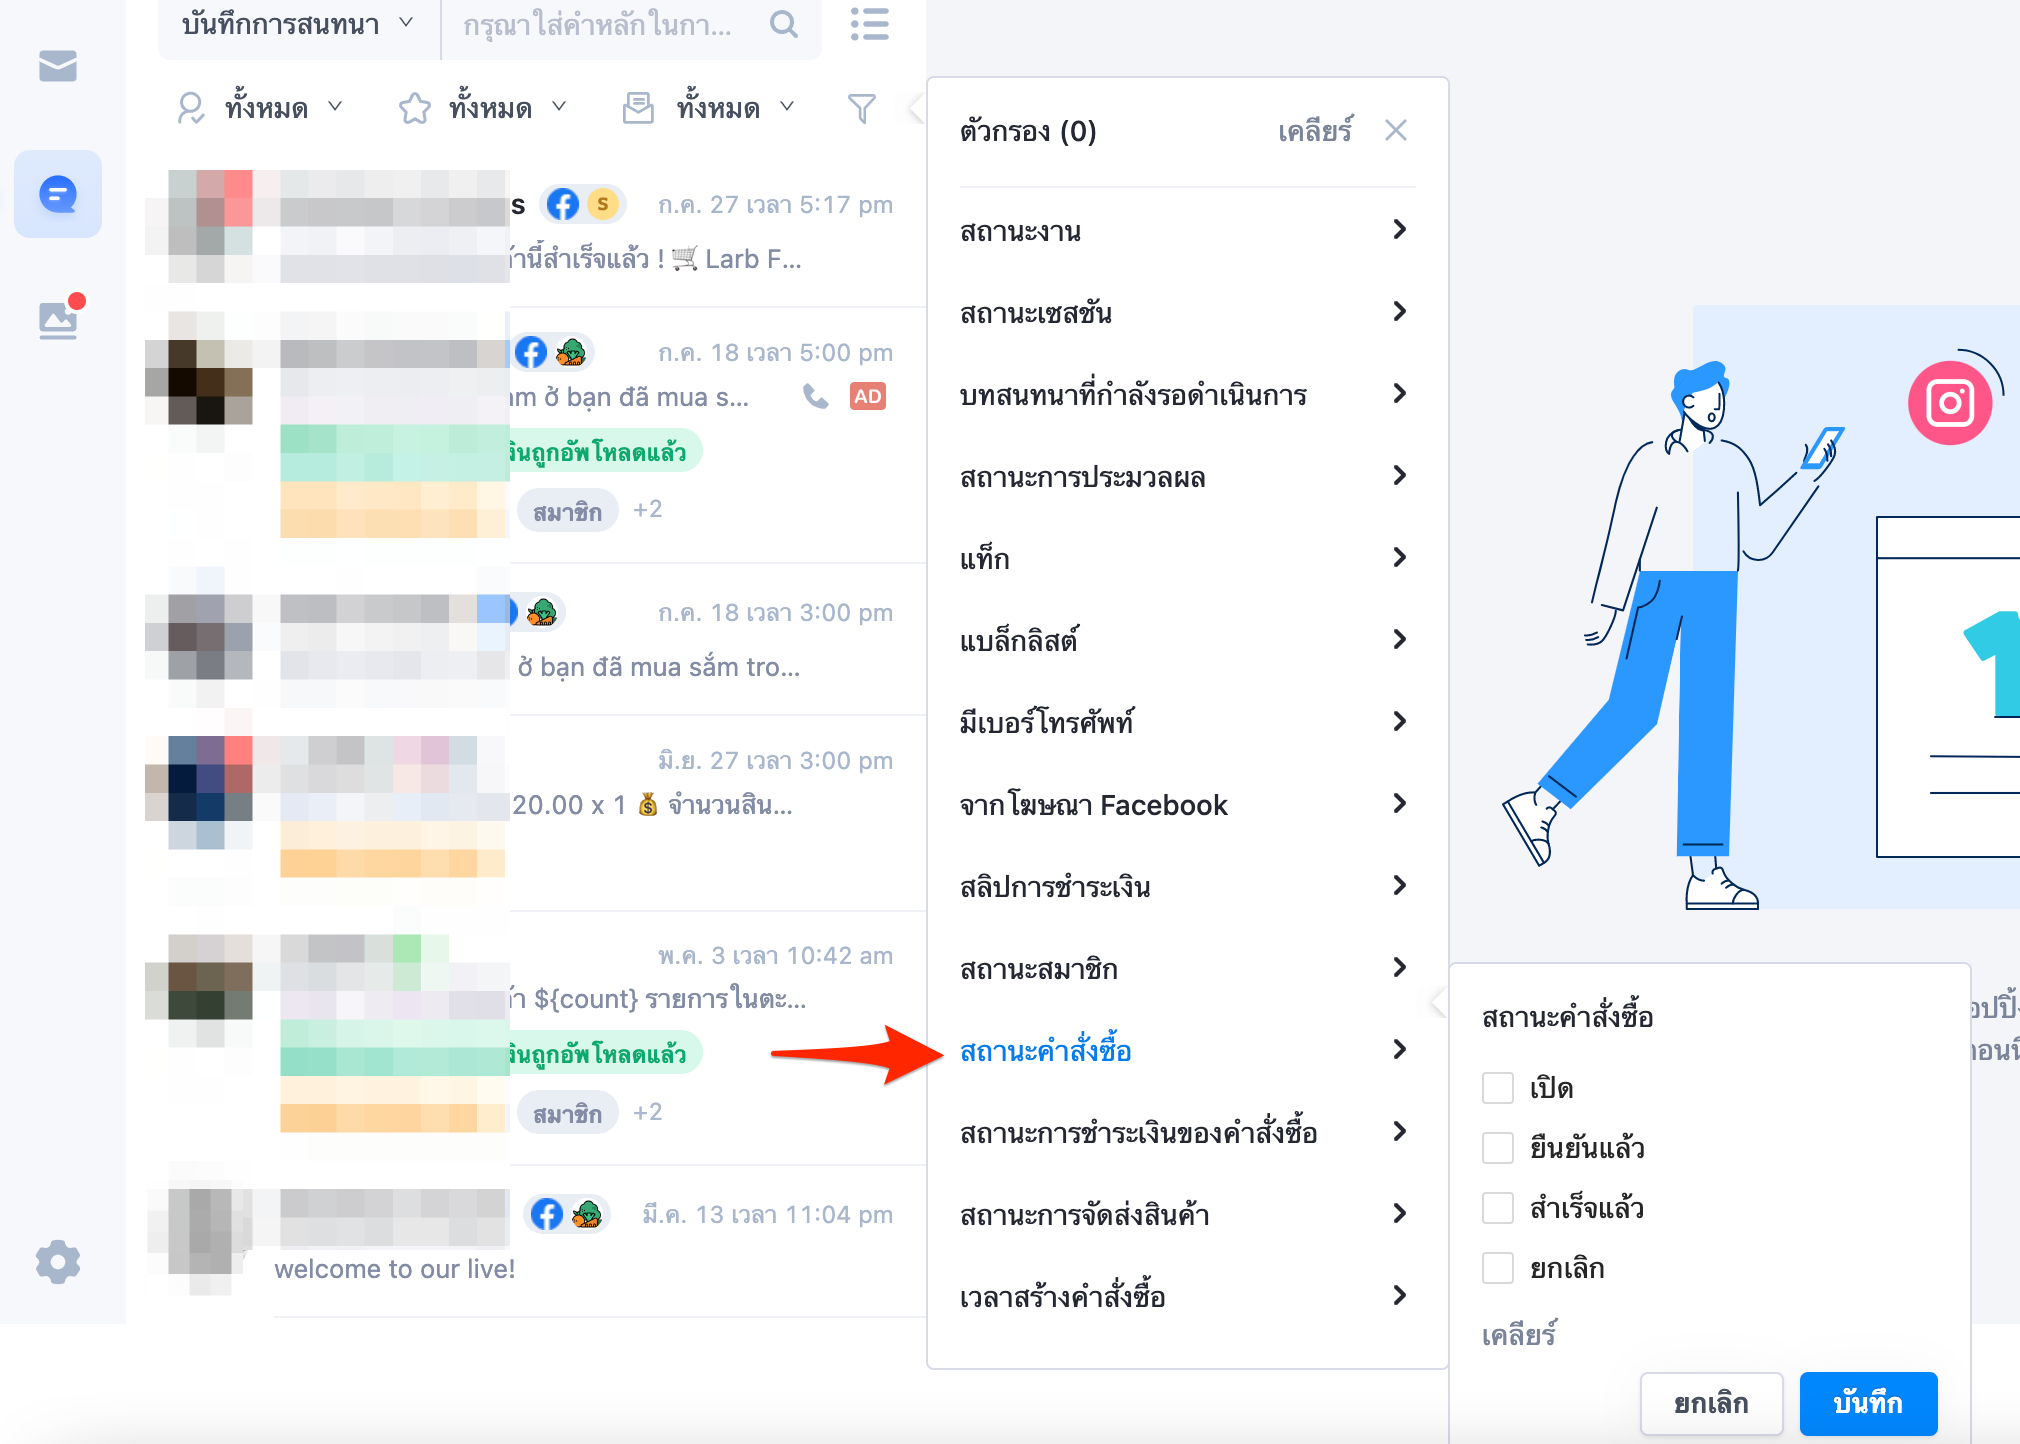Viewport: 2020px width, 1444px height.
Task: Expand แท็ก filter chevron
Action: pos(1400,558)
